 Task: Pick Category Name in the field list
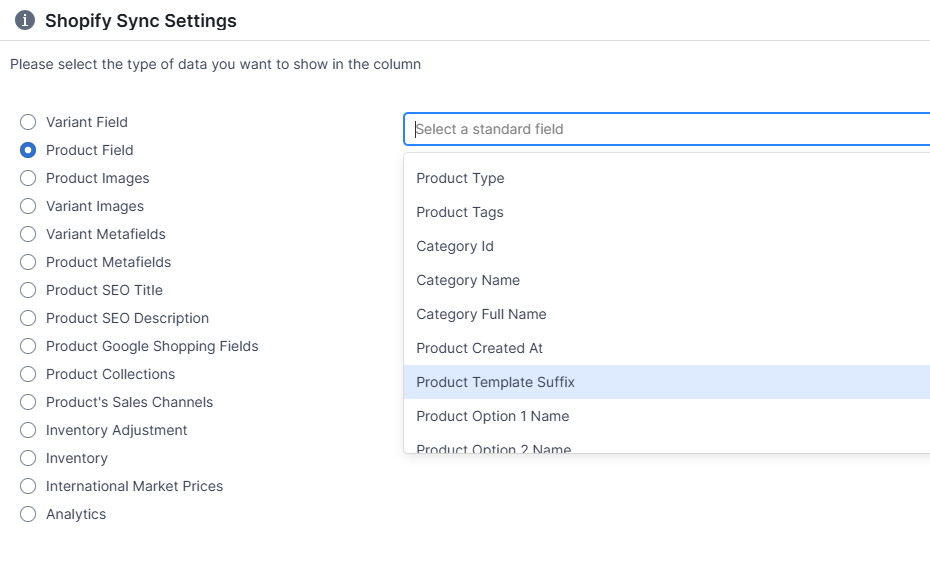coord(667,280)
